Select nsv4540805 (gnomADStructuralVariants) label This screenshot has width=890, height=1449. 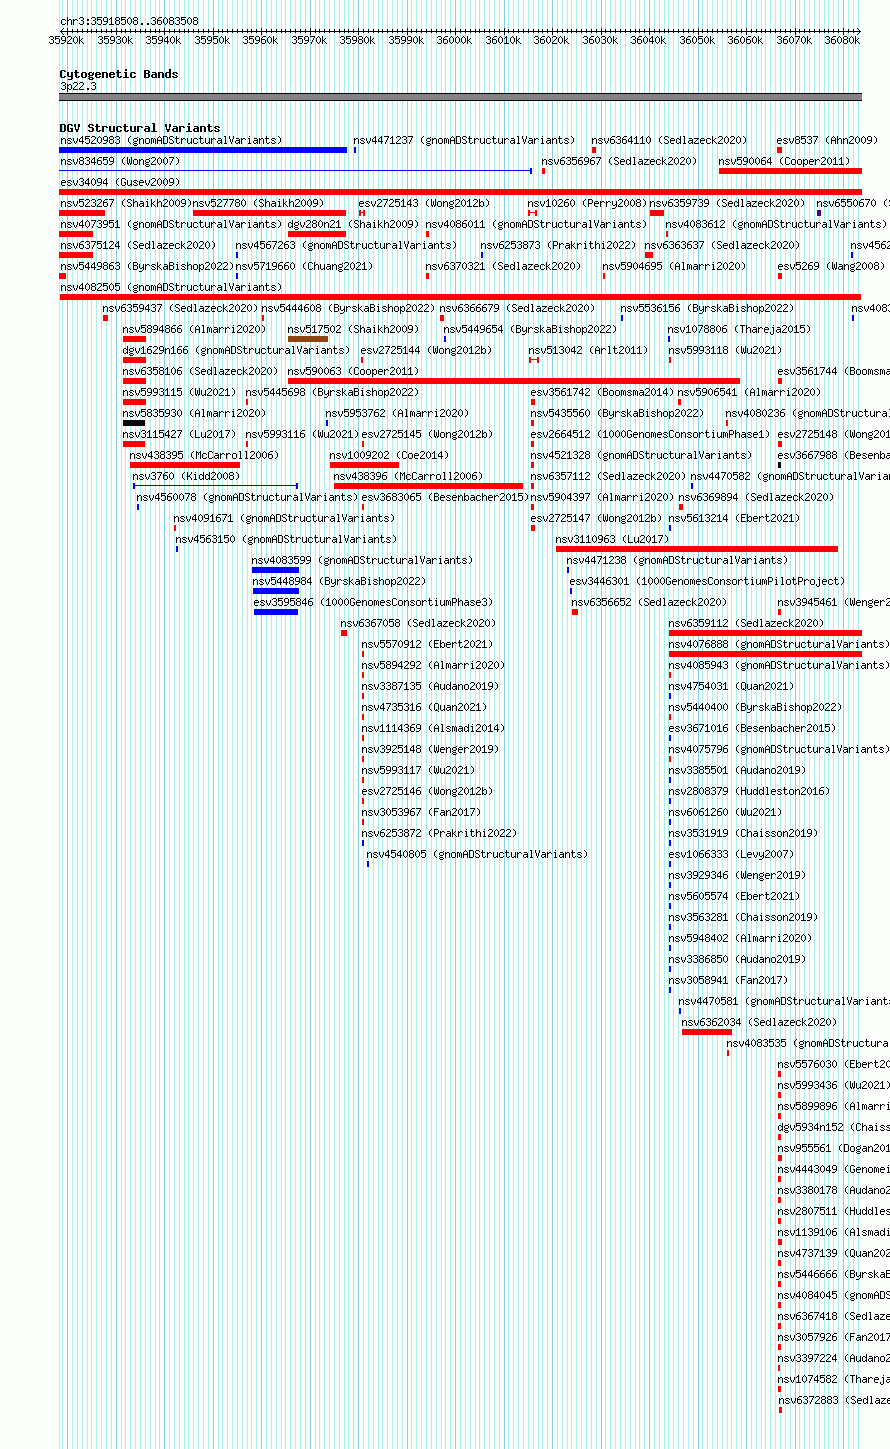pyautogui.click(x=477, y=854)
